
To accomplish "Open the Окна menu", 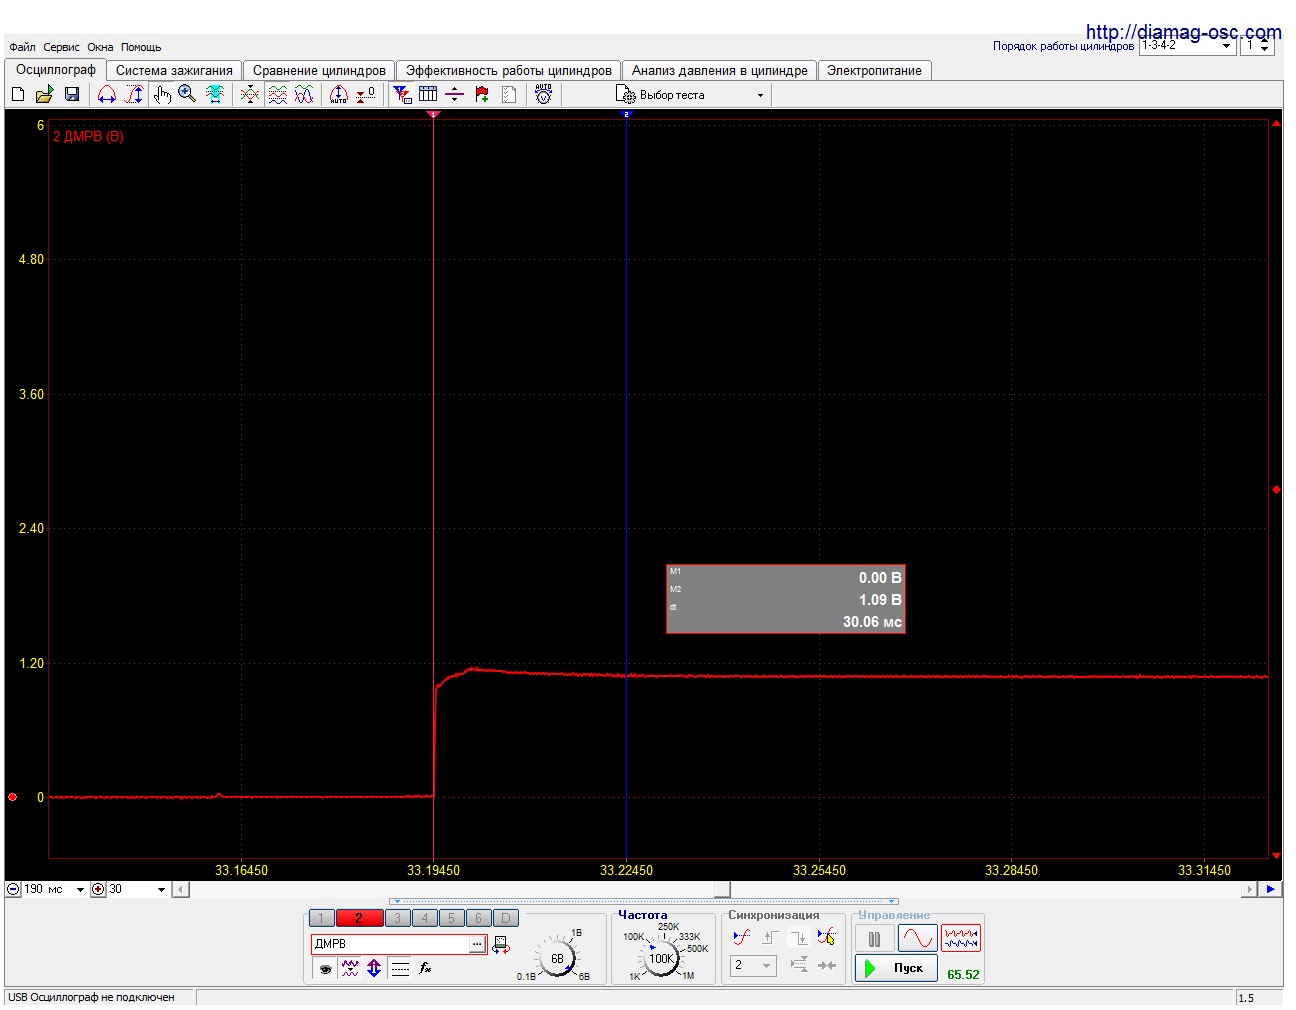I will point(100,47).
